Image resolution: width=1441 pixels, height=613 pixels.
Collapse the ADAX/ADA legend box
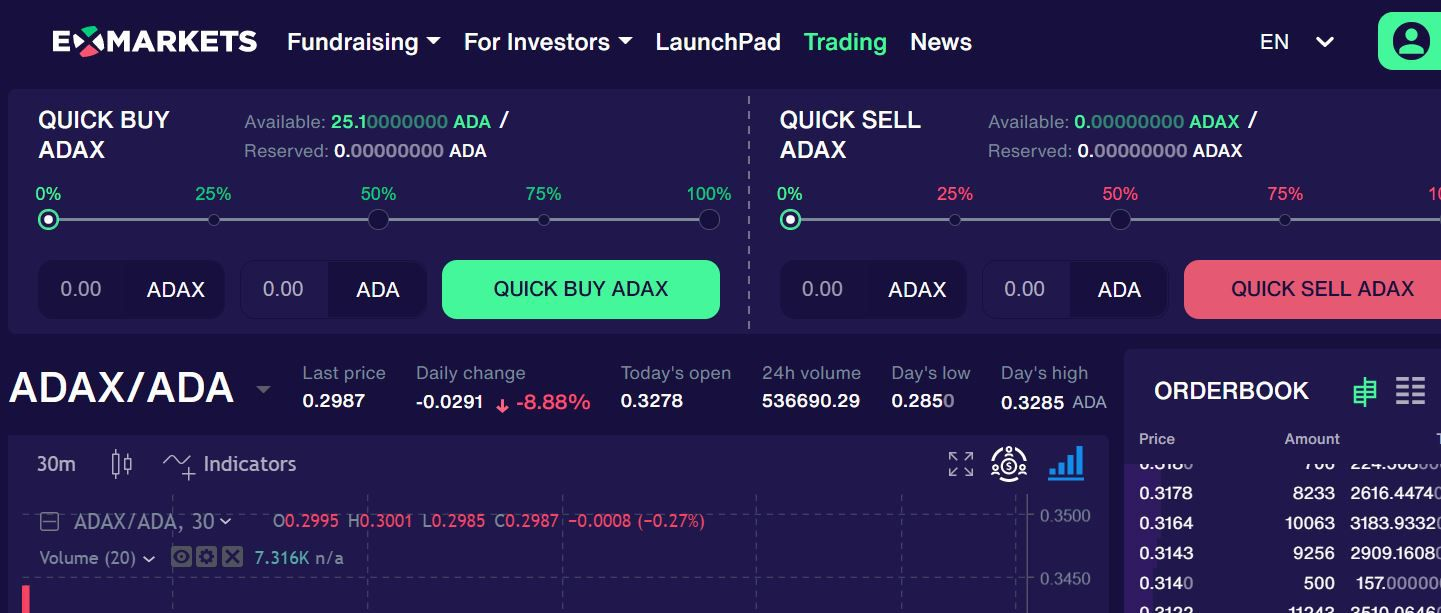tap(49, 521)
